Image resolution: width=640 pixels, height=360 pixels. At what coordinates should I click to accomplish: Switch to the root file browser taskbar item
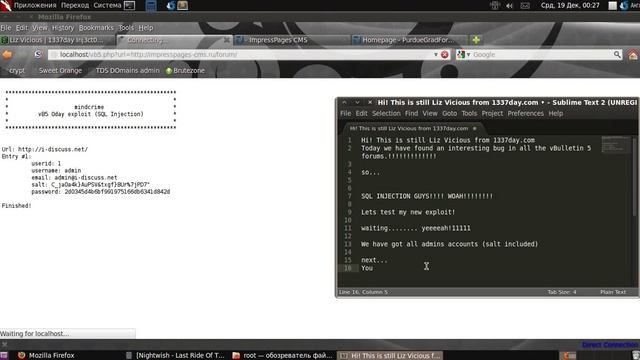click(283, 356)
